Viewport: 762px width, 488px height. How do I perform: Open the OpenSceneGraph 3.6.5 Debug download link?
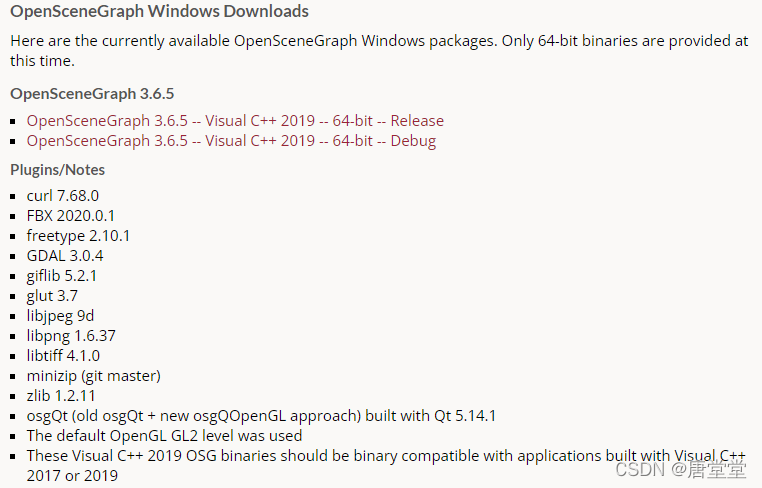pyautogui.click(x=231, y=141)
